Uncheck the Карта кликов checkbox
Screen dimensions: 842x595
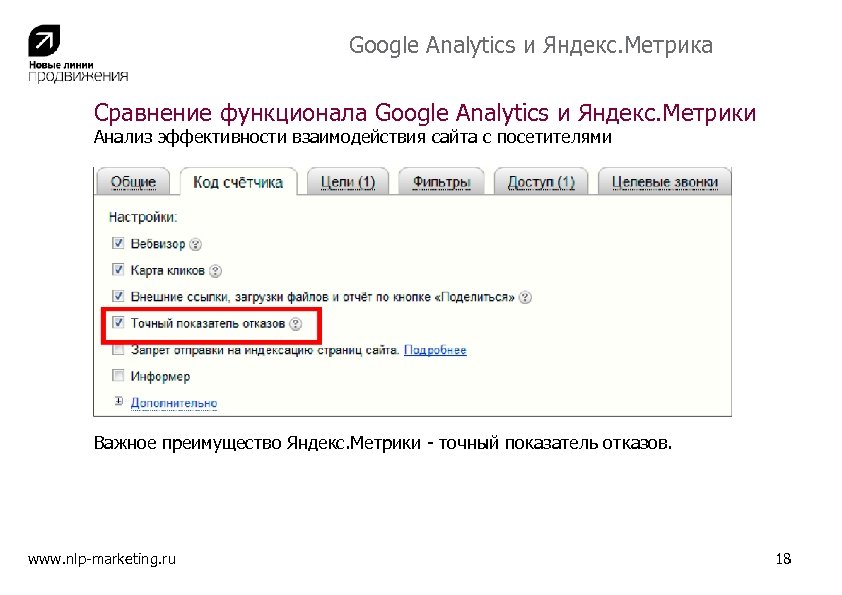point(118,270)
